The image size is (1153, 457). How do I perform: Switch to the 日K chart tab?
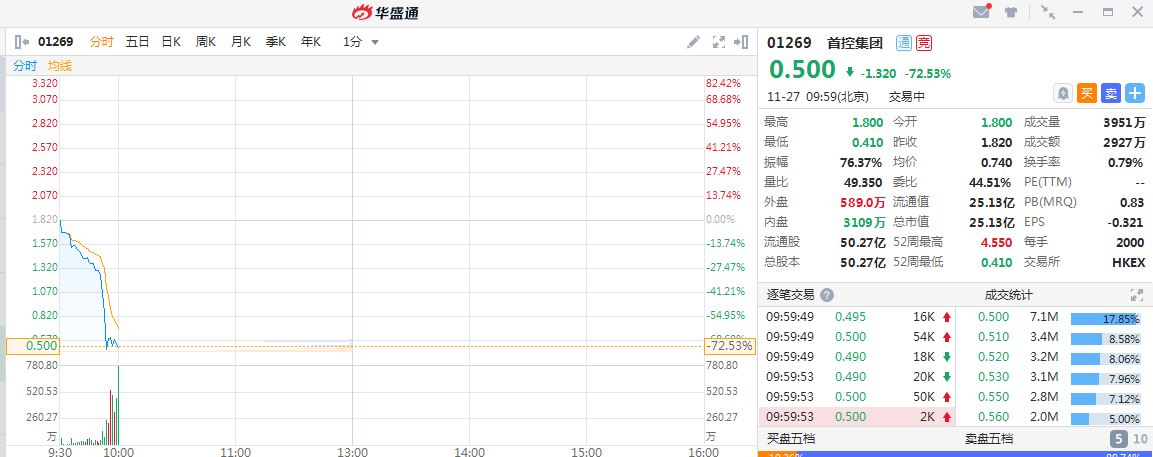coord(171,42)
